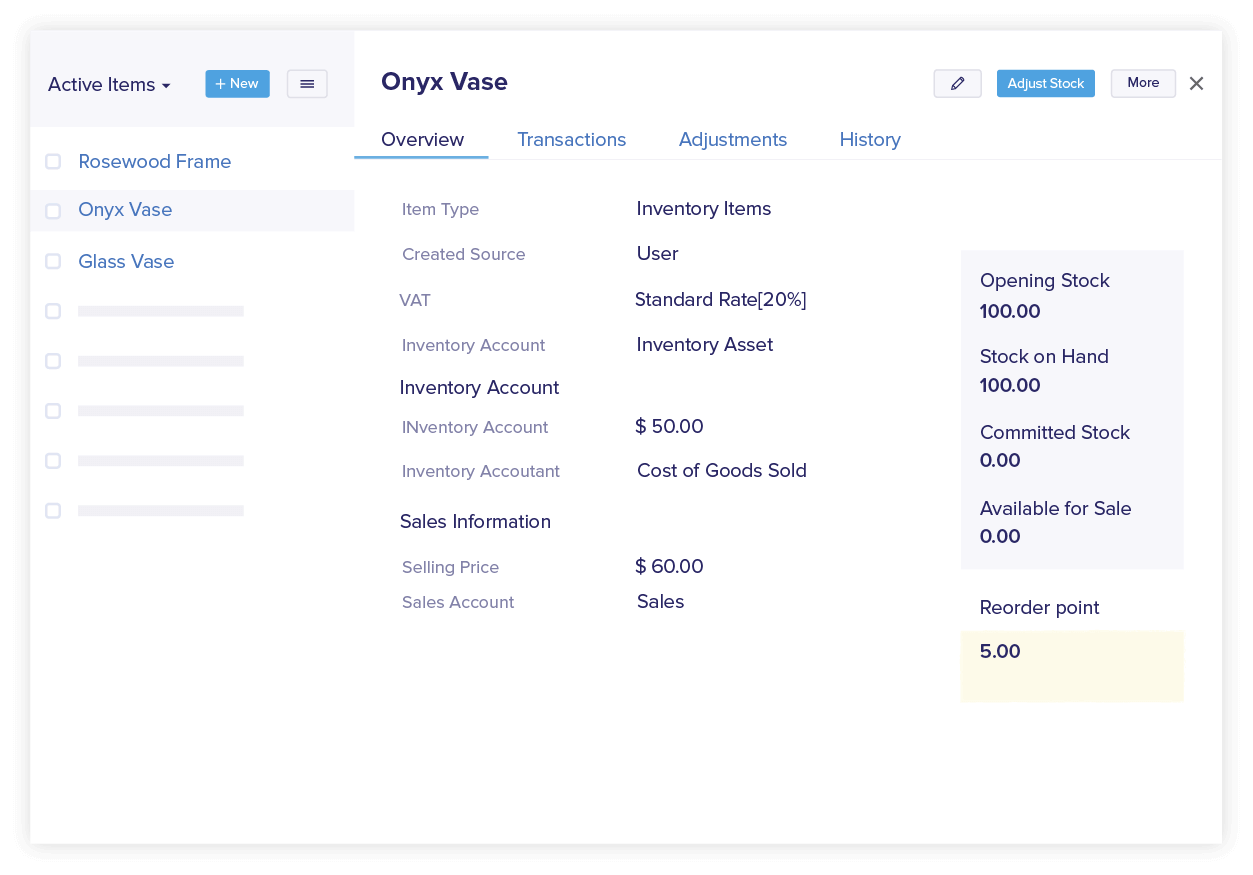Open the Rosewood Frame item
The height and width of the screenshot is (875, 1253).
click(155, 161)
